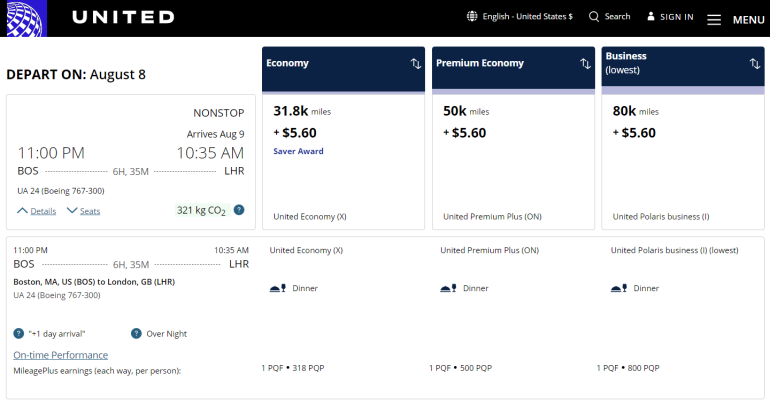The width and height of the screenshot is (770, 403).
Task: Click the Over Night info icon
Action: tap(136, 333)
